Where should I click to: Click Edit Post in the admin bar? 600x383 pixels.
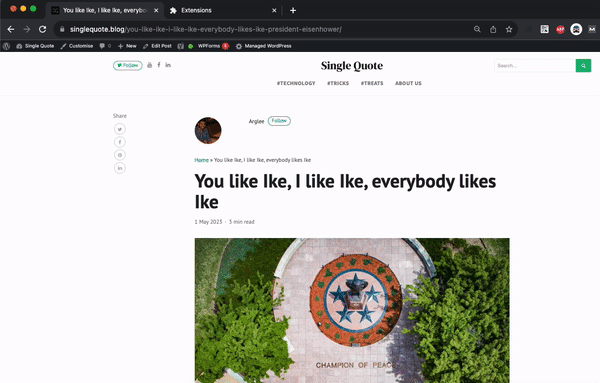(157, 46)
